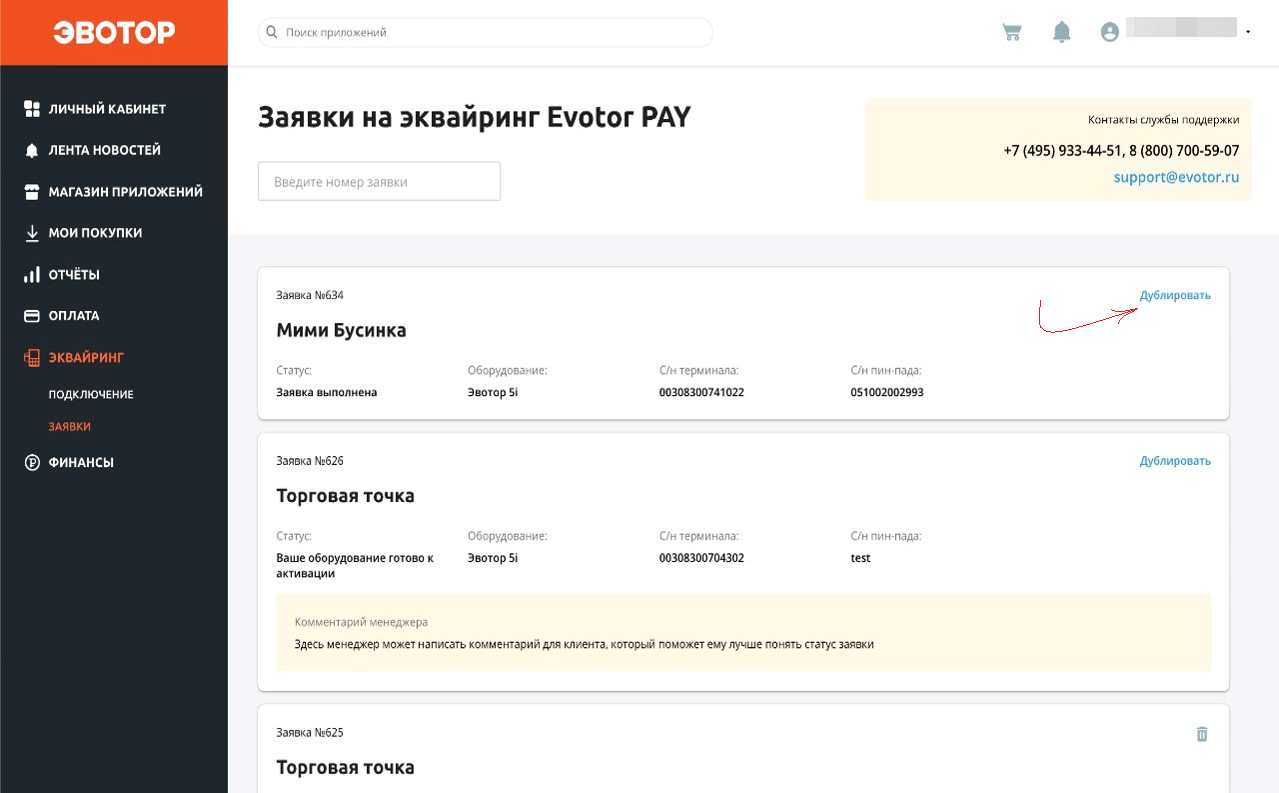Click status Ваше оборудование готово к активации
The width and height of the screenshot is (1279, 793).
point(355,566)
